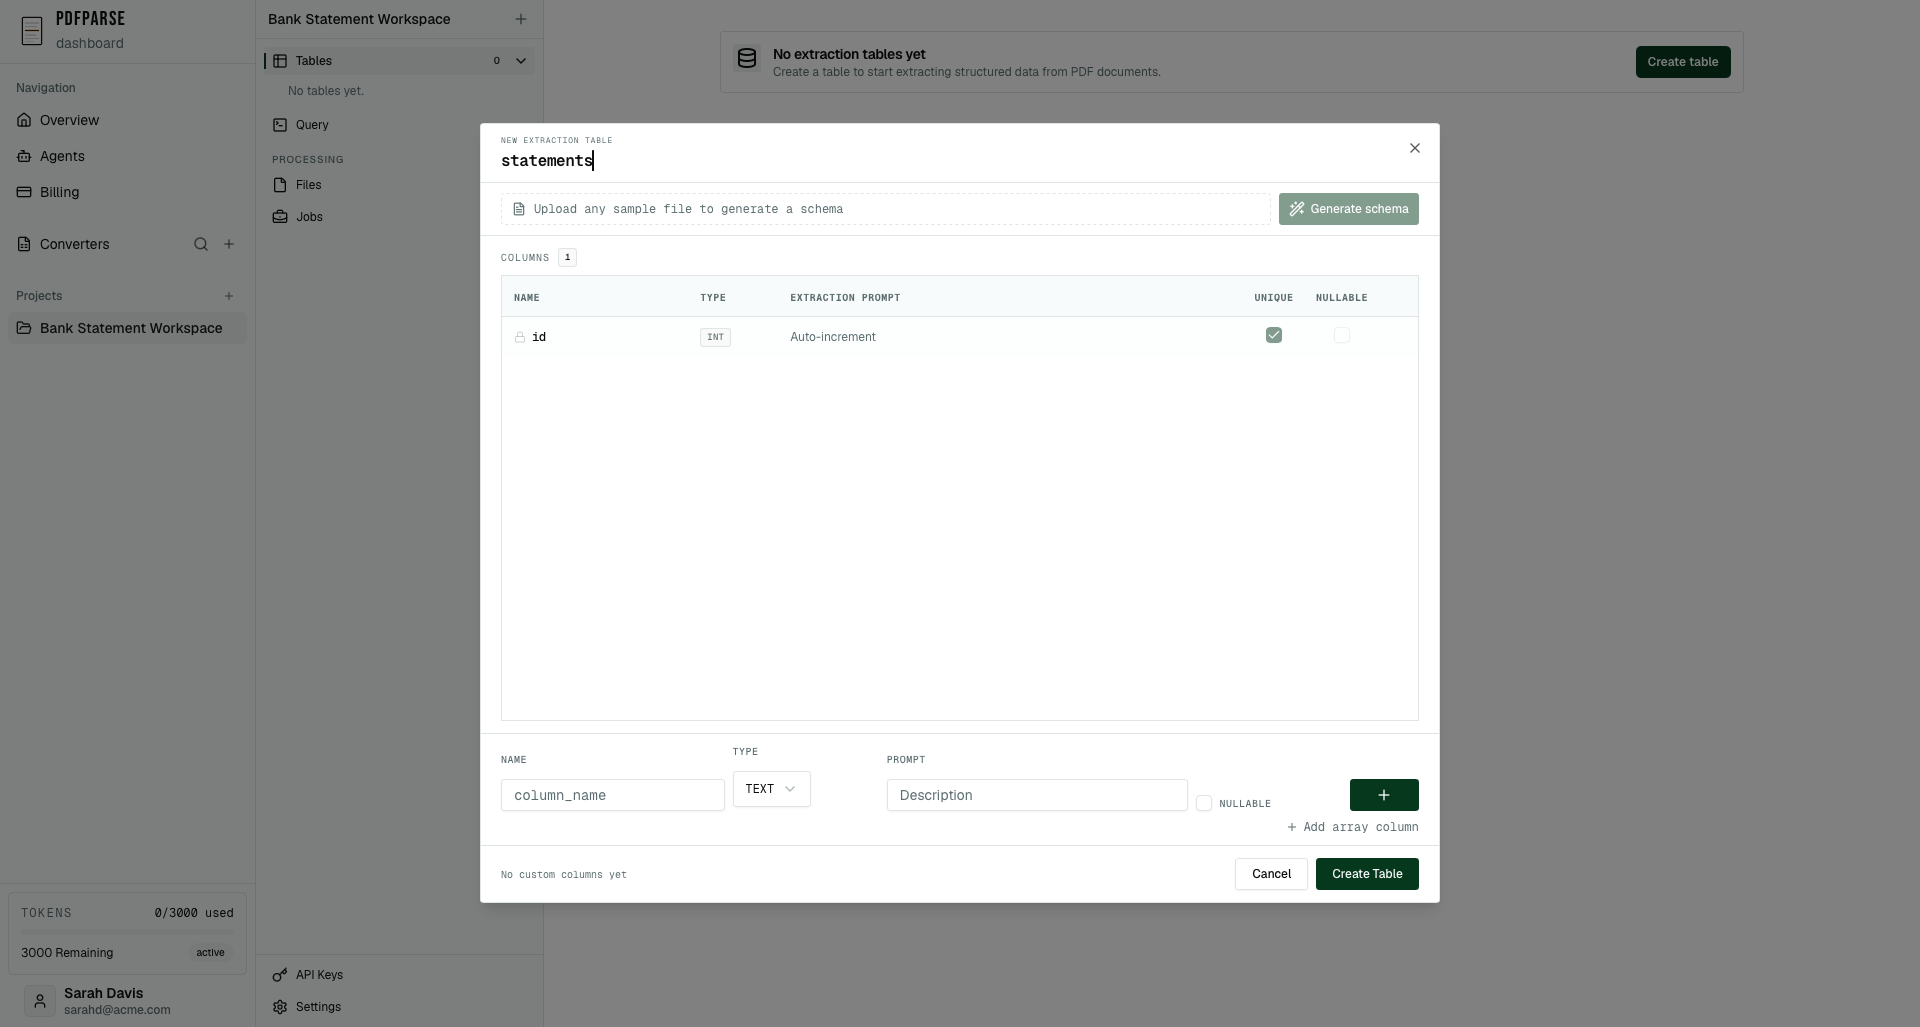Click the sarahd@acme.com email text
Image resolution: width=1920 pixels, height=1027 pixels.
tap(117, 1010)
